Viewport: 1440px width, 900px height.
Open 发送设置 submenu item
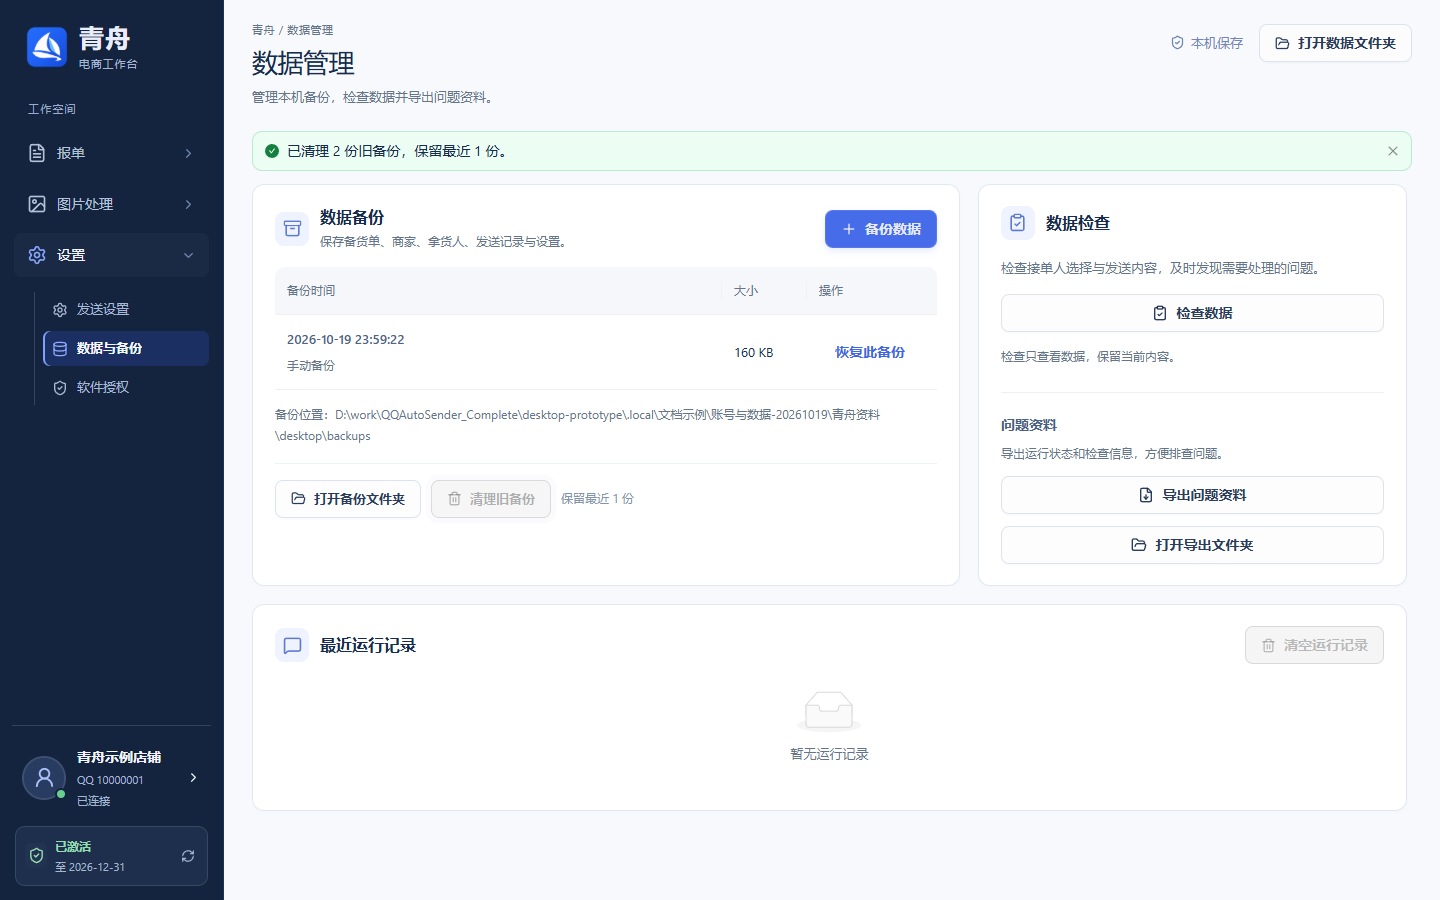click(x=126, y=309)
